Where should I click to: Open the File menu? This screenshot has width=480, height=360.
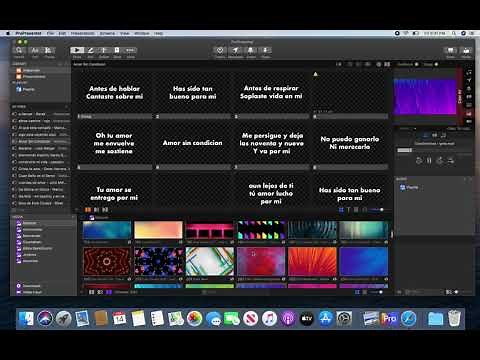point(50,33)
